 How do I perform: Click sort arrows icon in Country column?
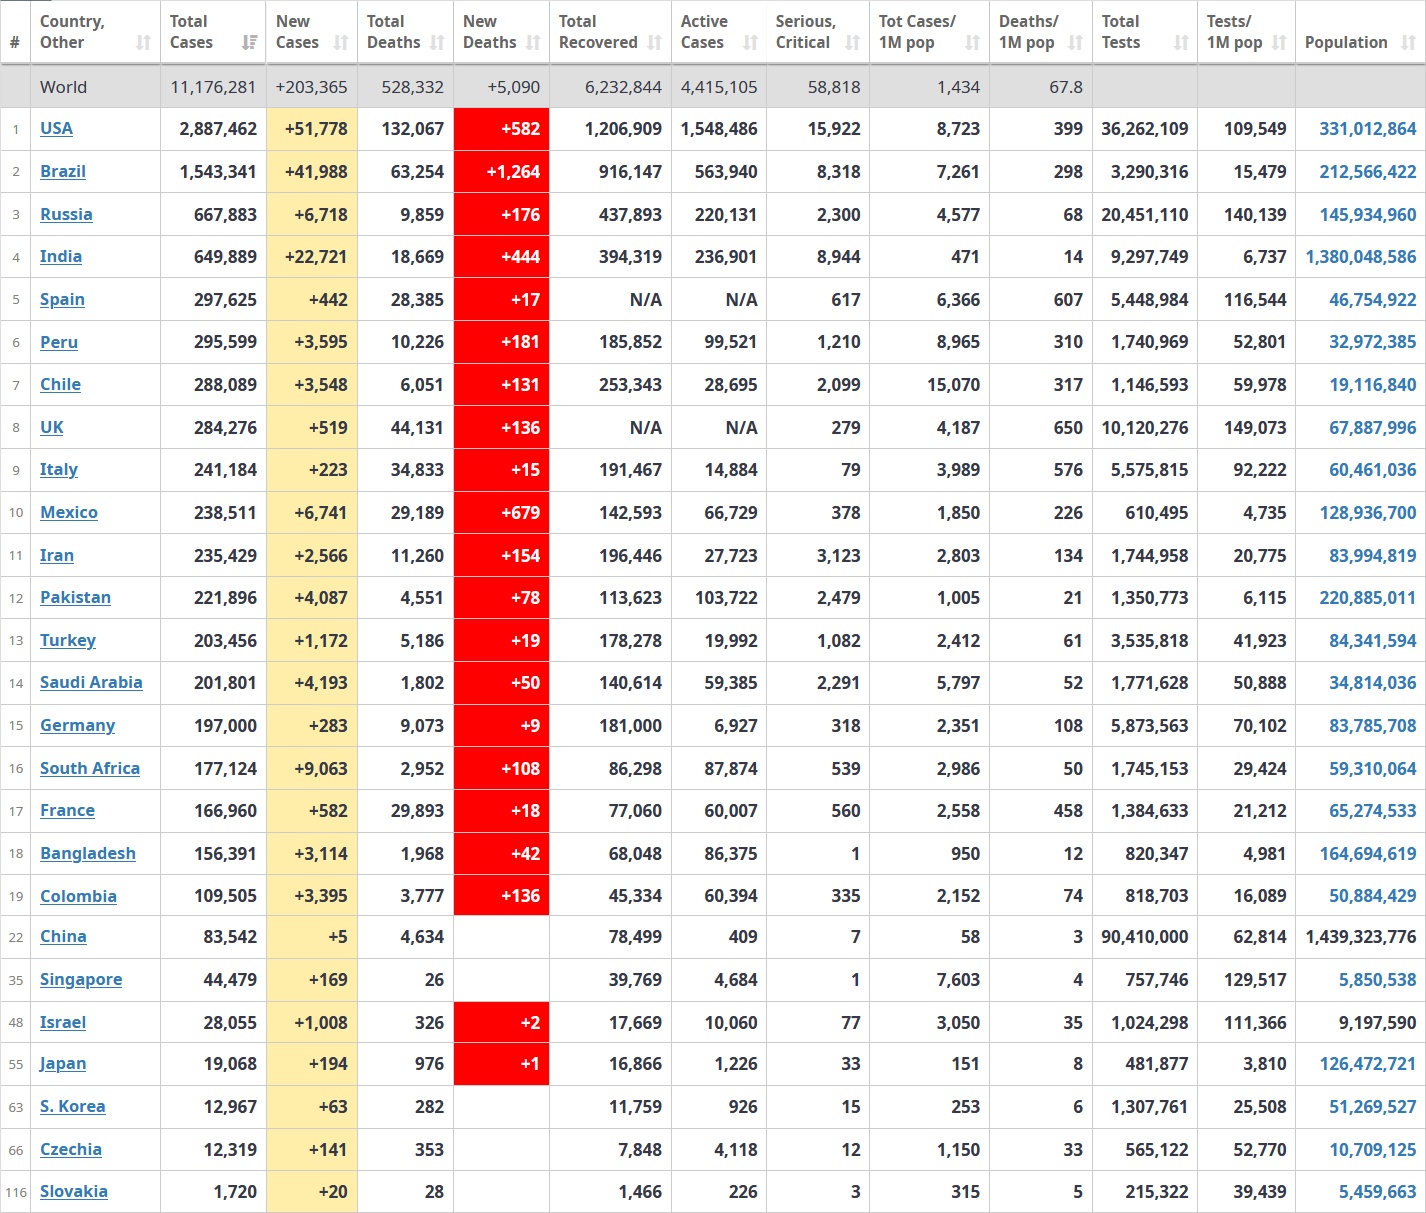coord(143,43)
